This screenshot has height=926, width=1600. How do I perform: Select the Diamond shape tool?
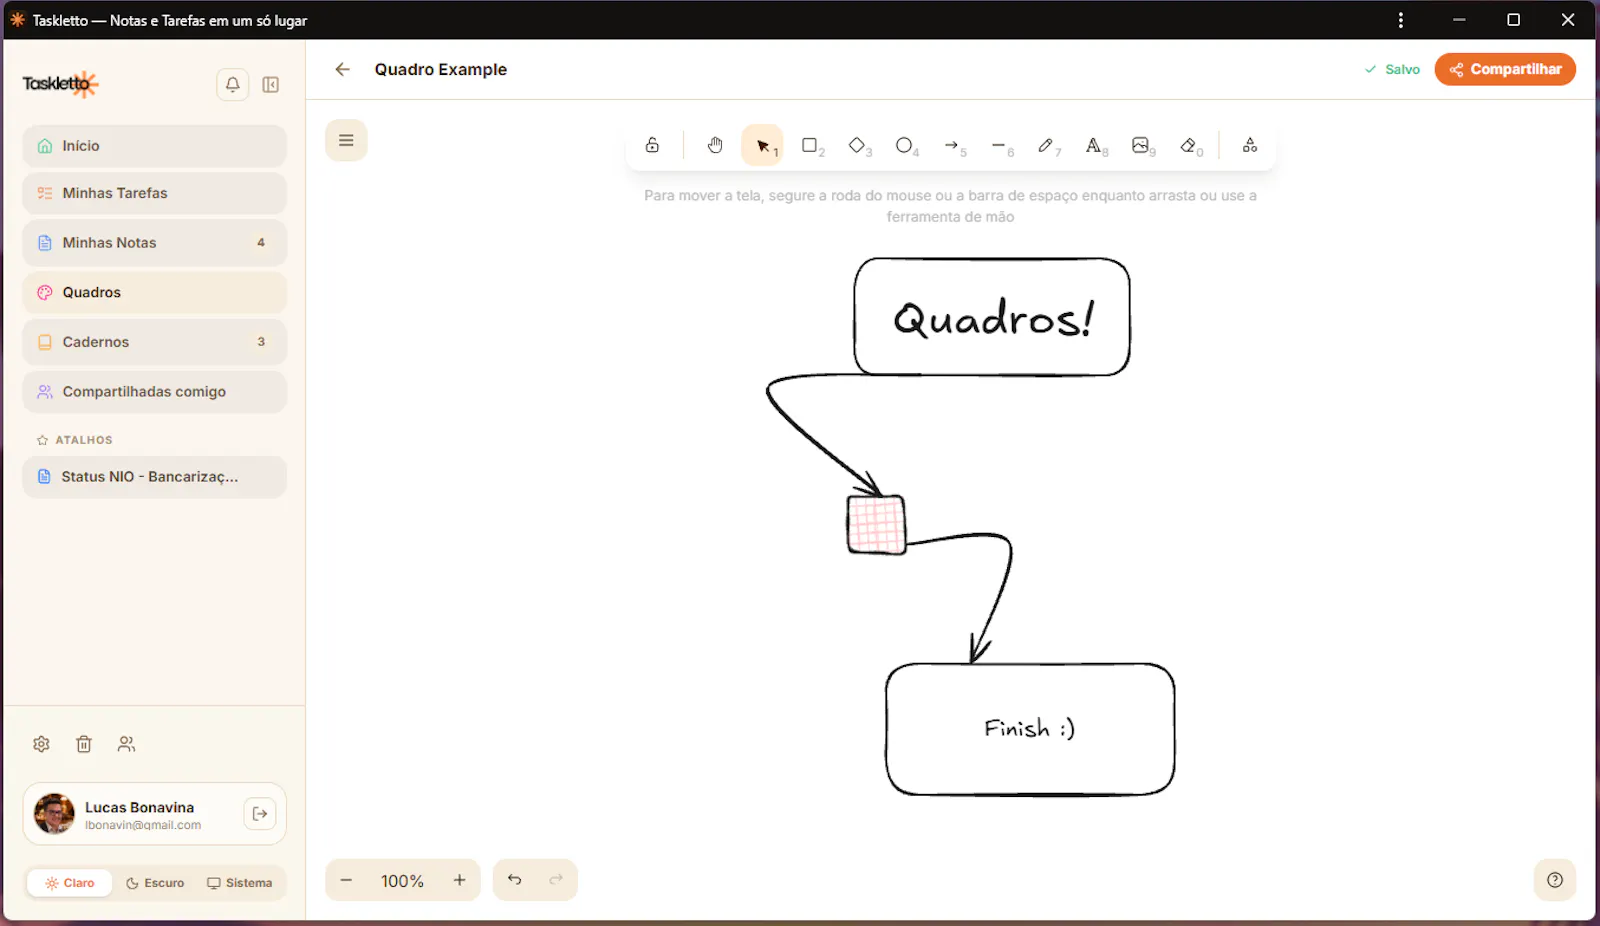pyautogui.click(x=858, y=145)
